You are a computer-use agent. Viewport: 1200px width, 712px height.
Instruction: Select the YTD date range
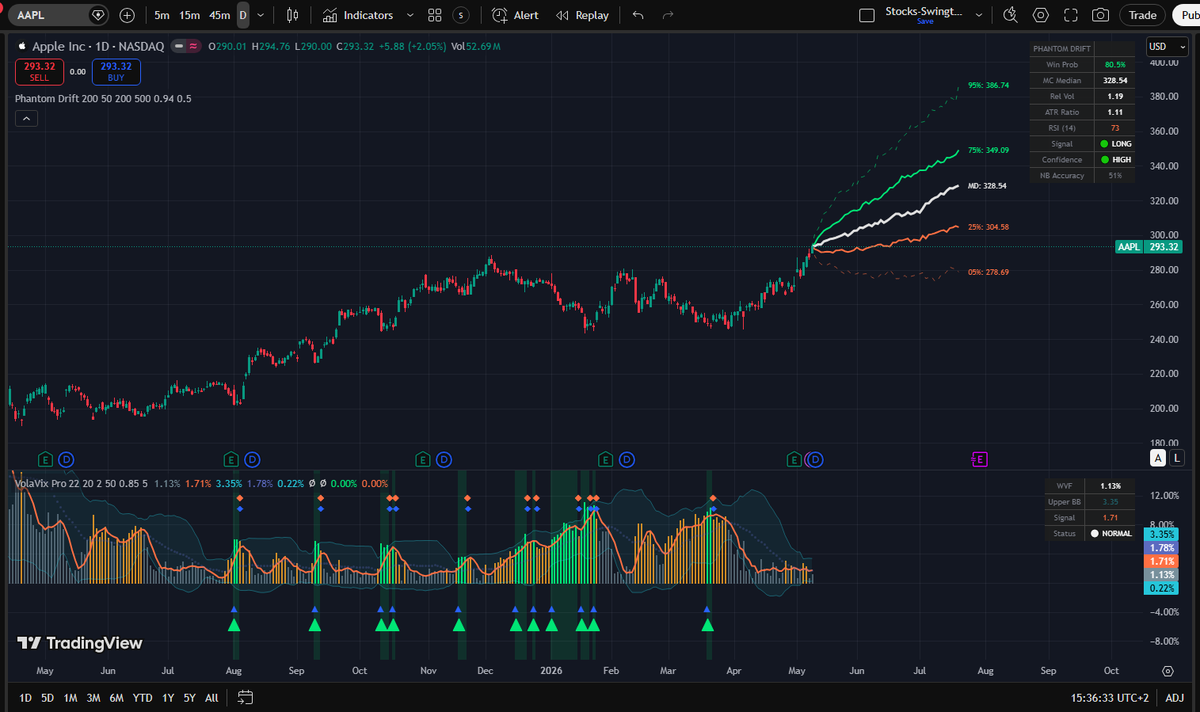point(143,698)
